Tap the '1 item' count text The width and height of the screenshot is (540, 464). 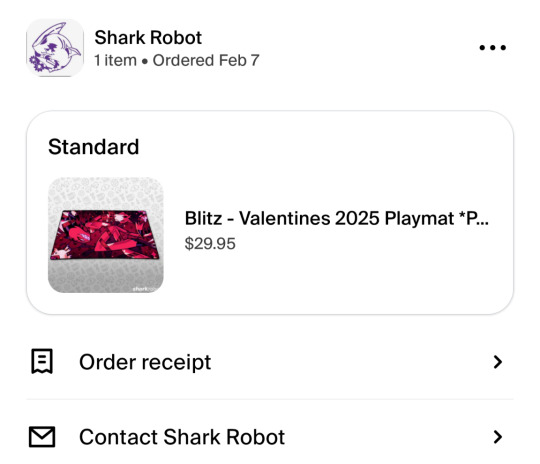pos(115,60)
